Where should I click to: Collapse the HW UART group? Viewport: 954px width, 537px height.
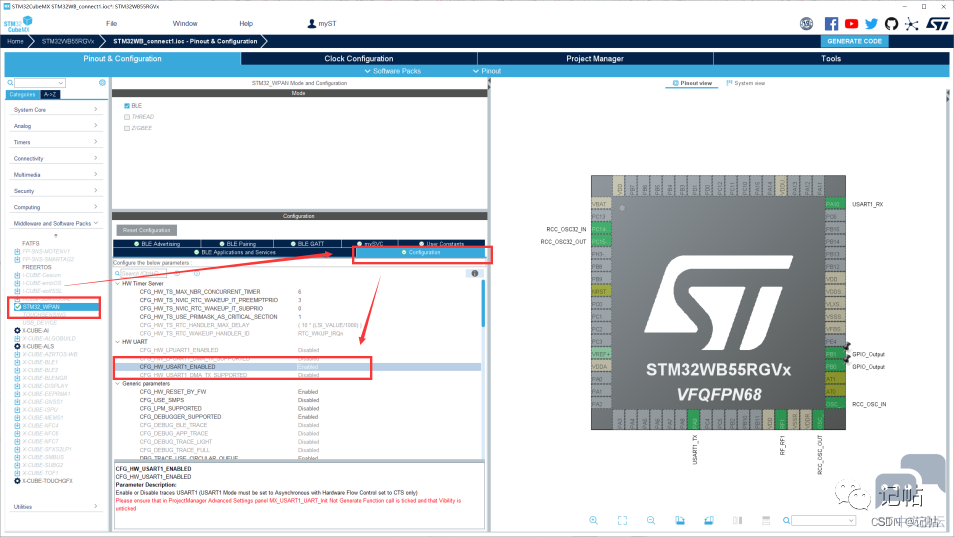coord(118,342)
